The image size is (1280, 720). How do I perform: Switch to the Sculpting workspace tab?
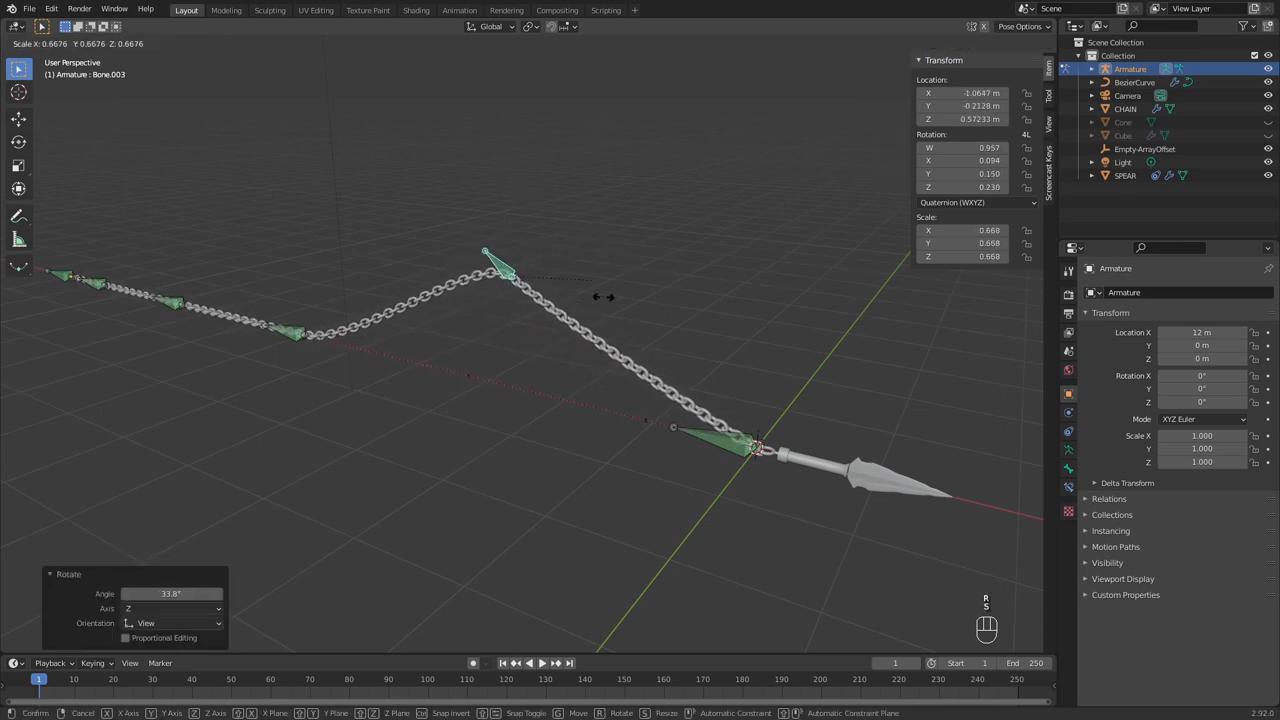pyautogui.click(x=269, y=10)
